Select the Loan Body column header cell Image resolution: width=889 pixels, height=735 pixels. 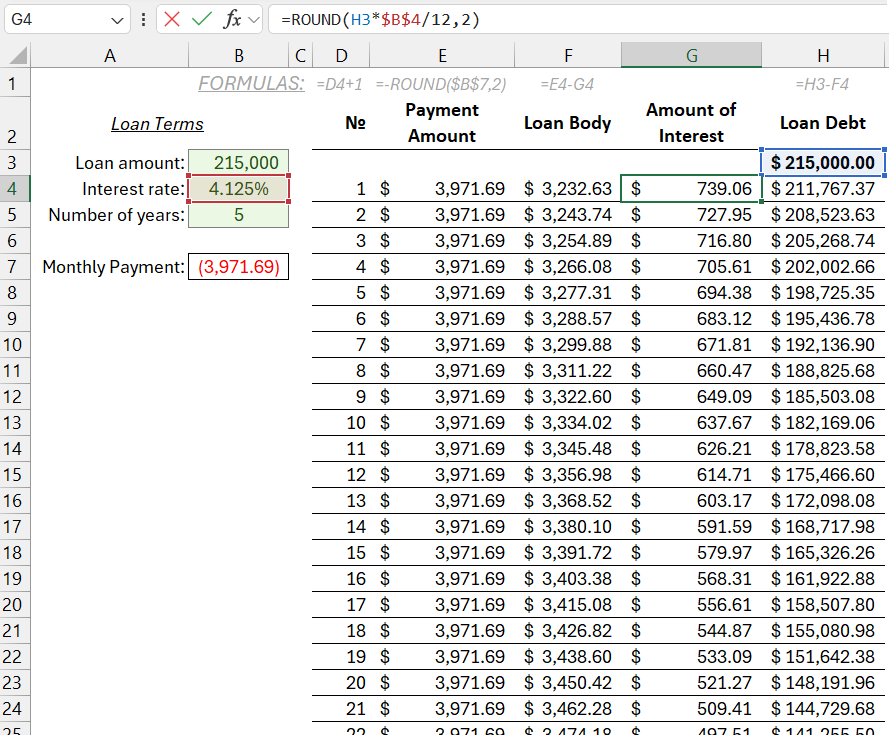point(568,123)
